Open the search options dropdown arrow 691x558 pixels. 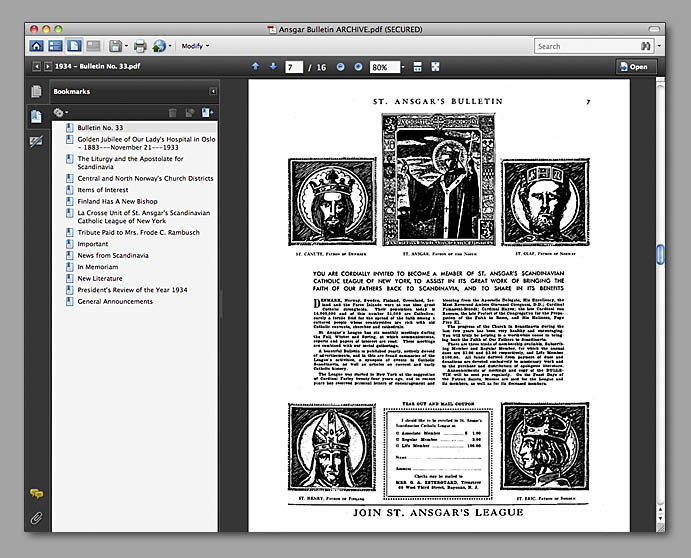click(x=659, y=46)
